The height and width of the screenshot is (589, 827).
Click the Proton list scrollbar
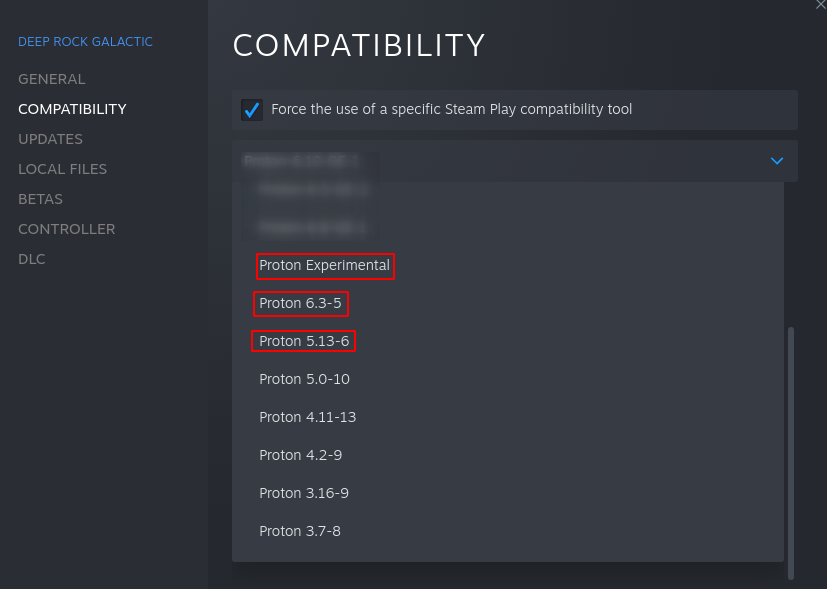click(791, 450)
